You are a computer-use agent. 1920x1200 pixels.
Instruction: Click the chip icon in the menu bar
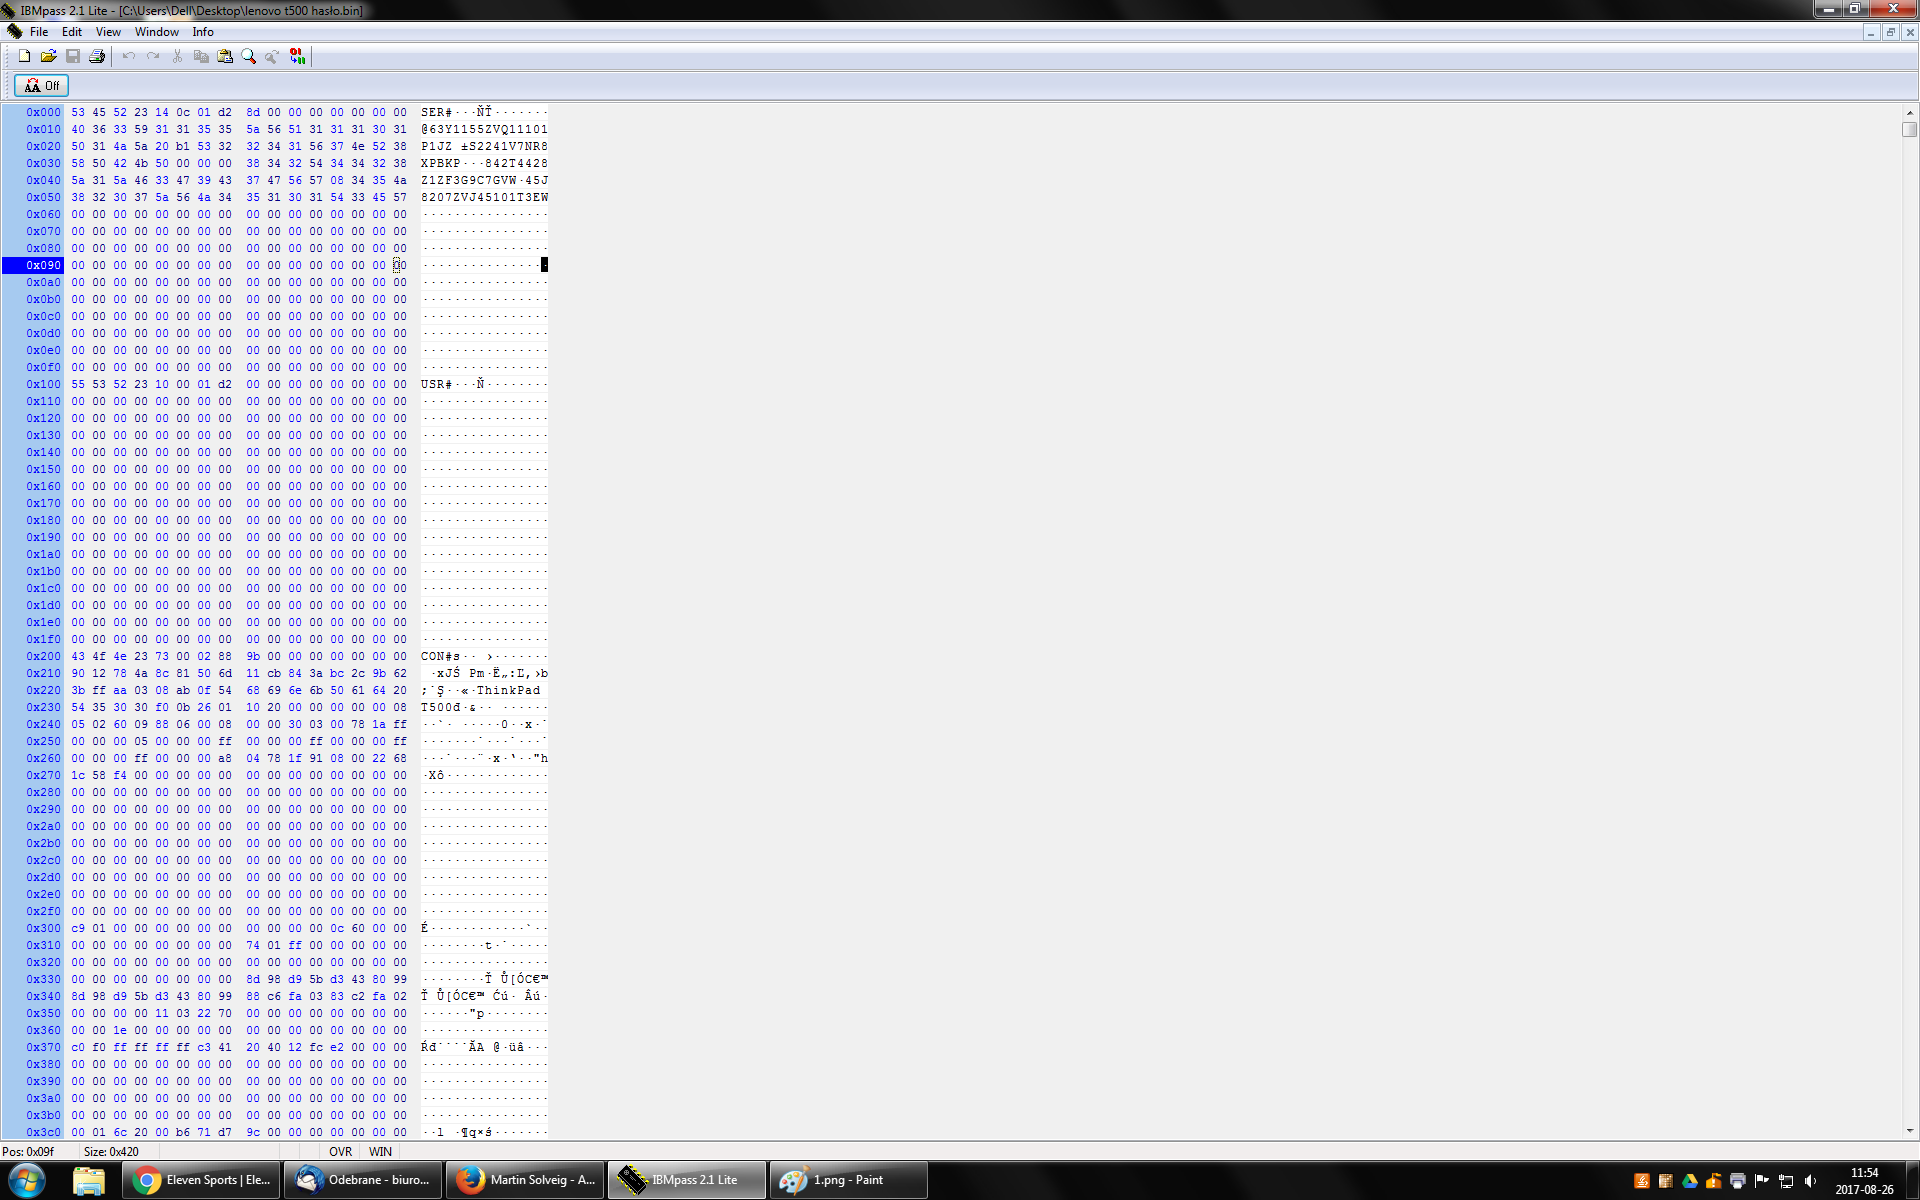coord(14,32)
